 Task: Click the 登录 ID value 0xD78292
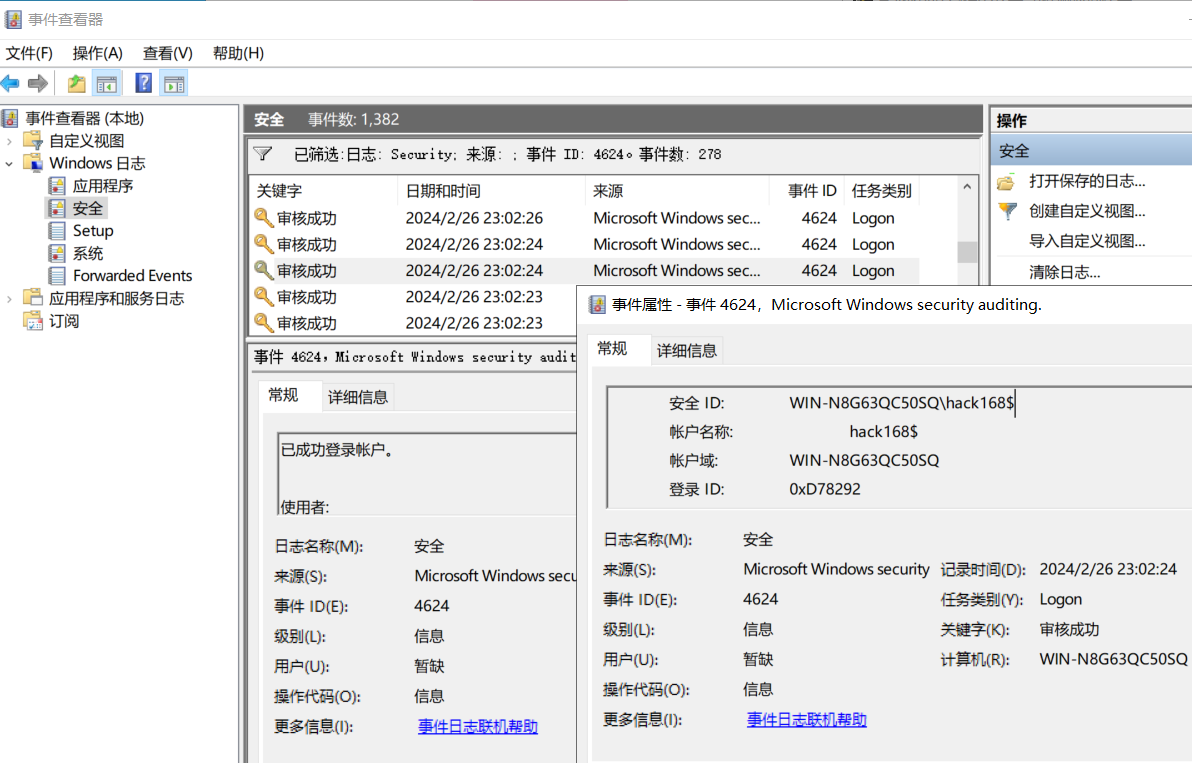tap(825, 489)
